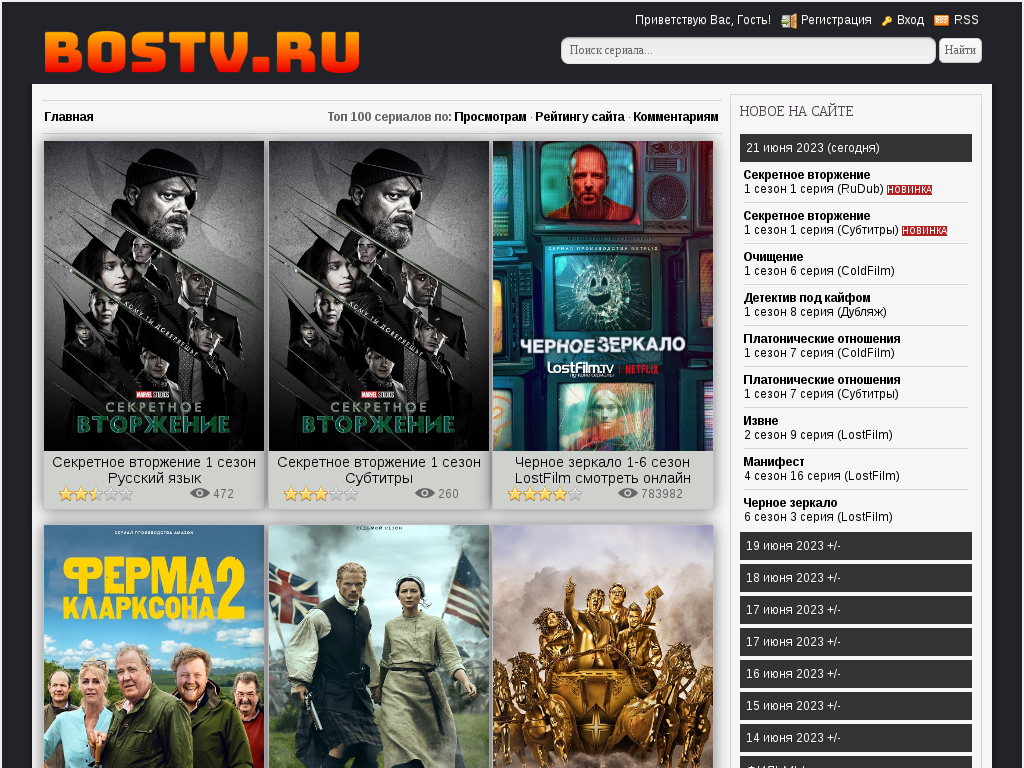1024x768 pixels.
Task: Click the greeting text Приветствую Вас, Гость!
Action: coord(703,20)
